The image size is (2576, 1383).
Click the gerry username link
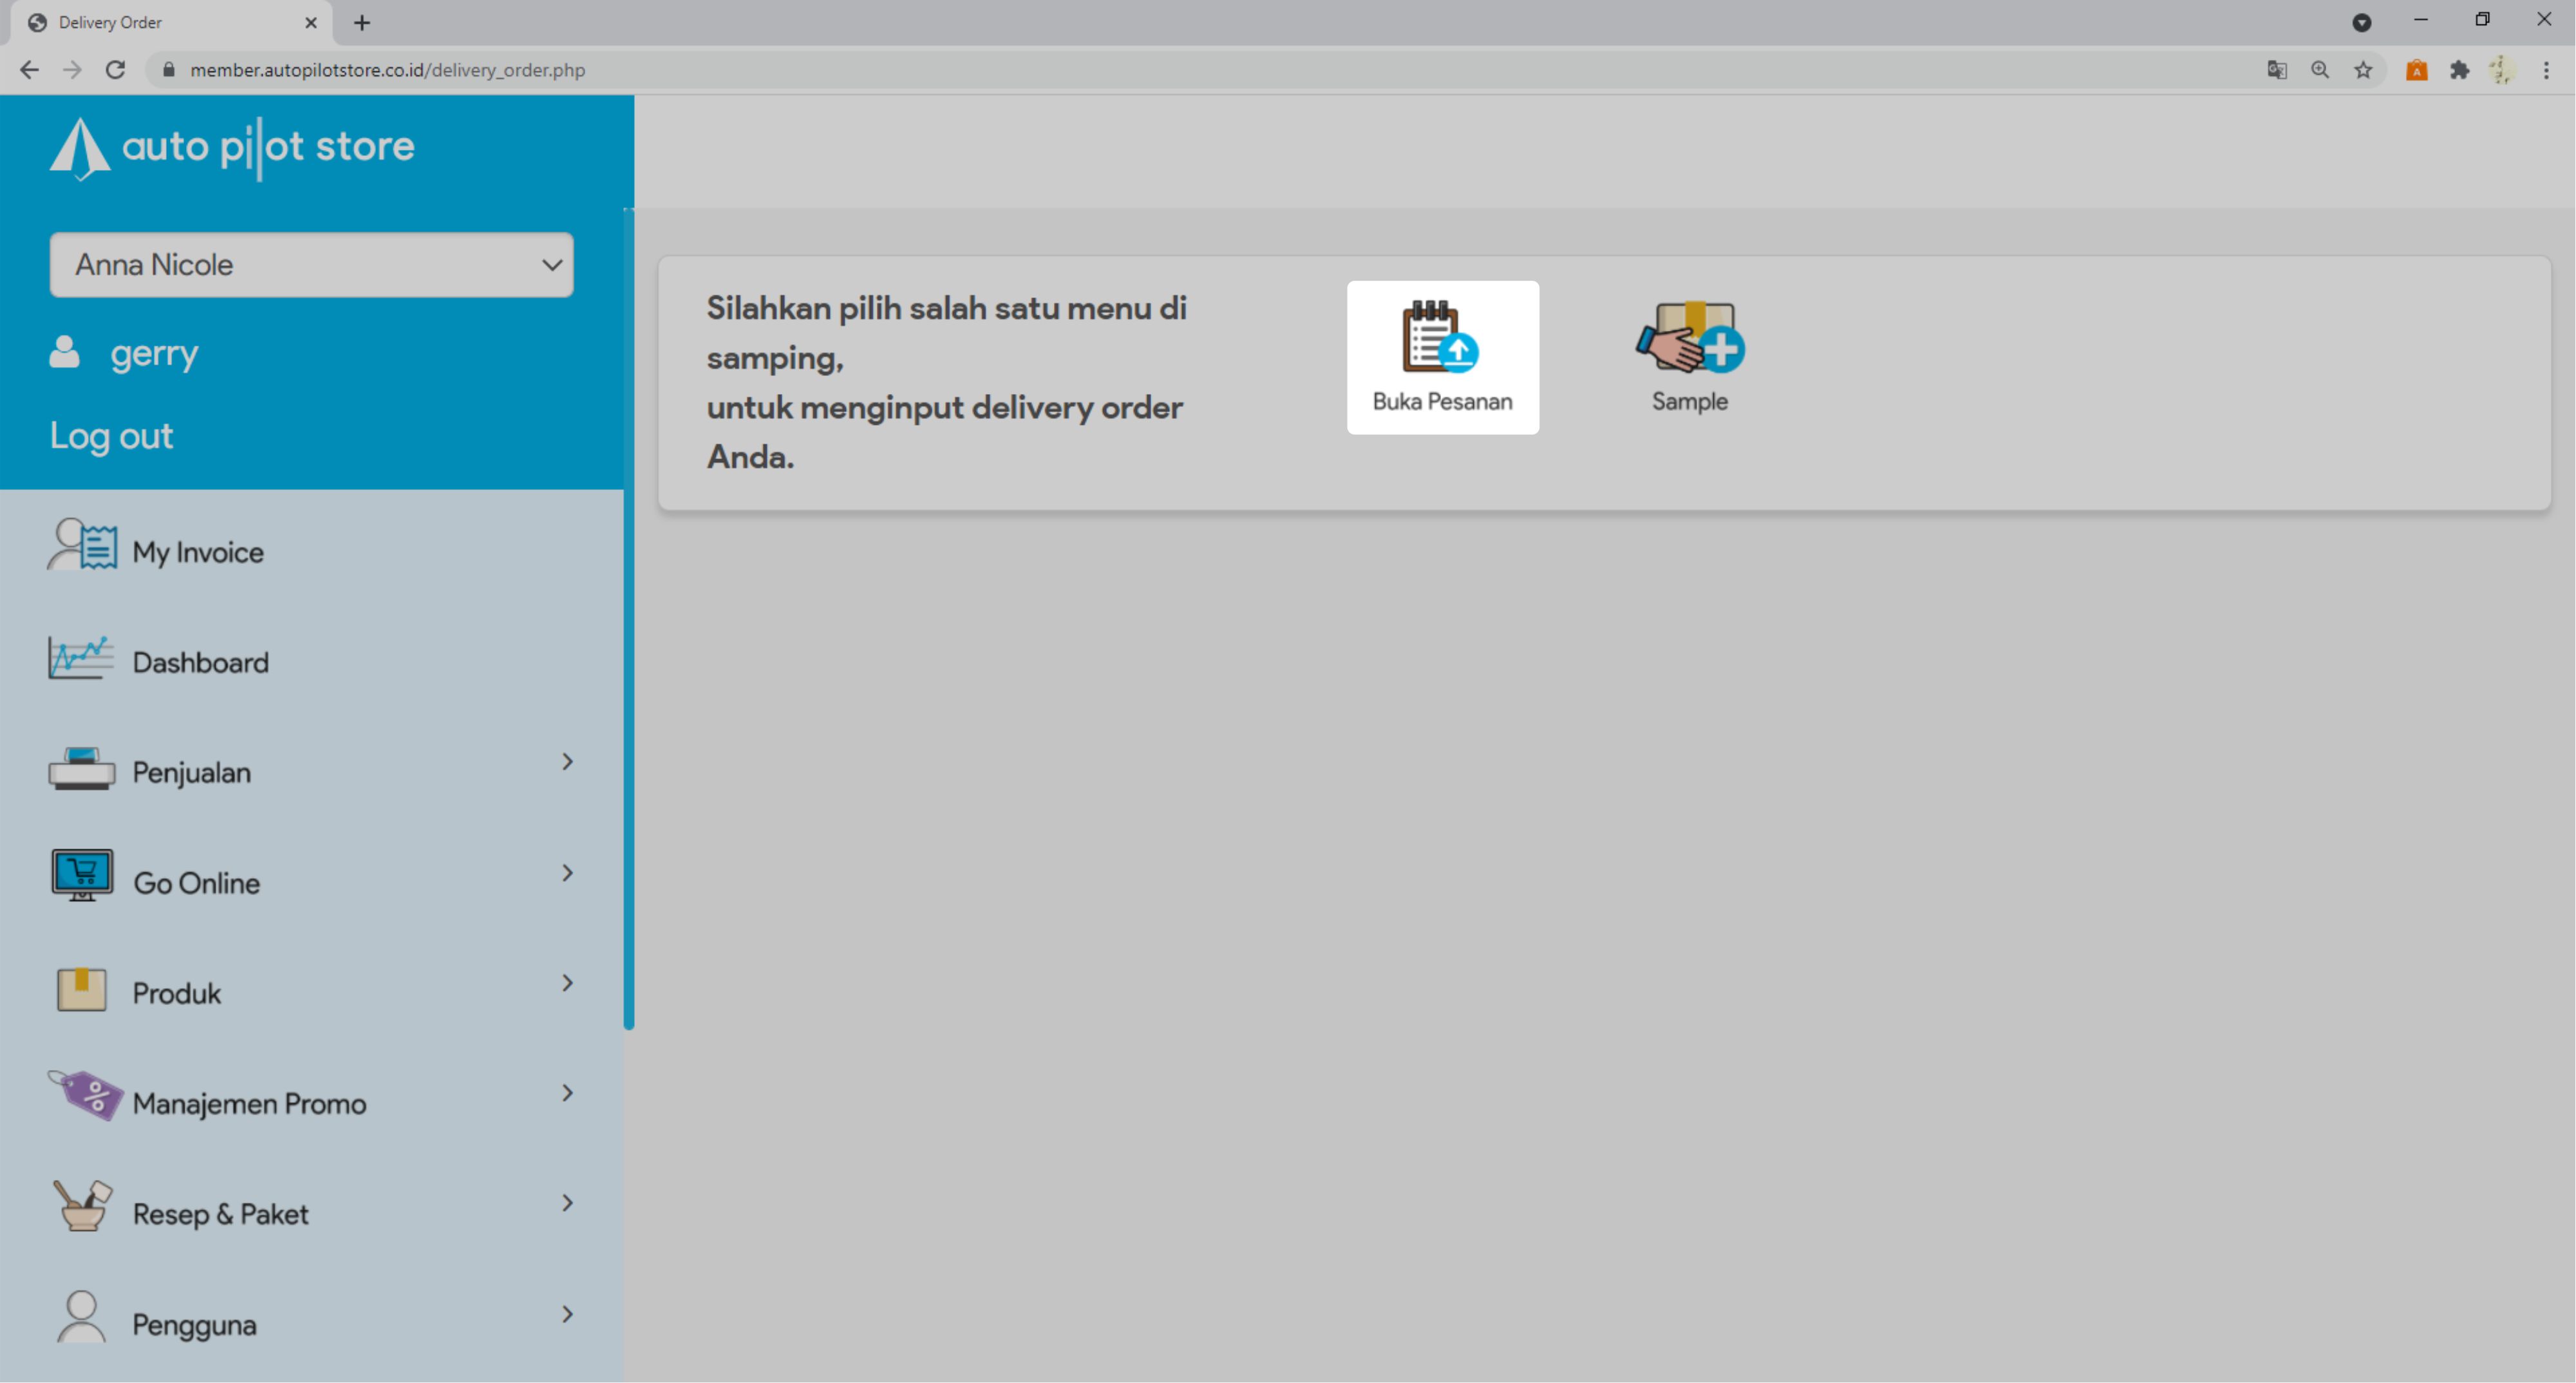pyautogui.click(x=154, y=353)
